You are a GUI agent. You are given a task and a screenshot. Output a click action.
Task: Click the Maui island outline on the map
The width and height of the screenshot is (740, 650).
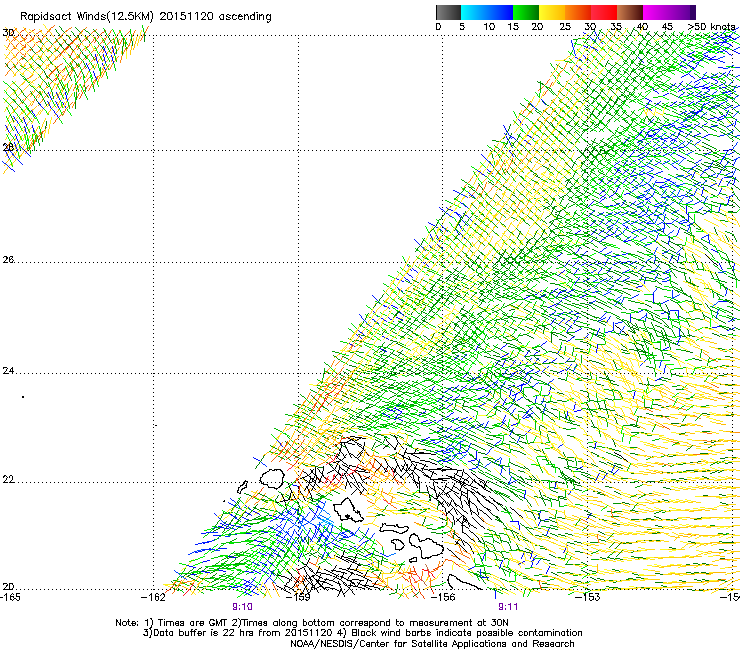(426, 546)
